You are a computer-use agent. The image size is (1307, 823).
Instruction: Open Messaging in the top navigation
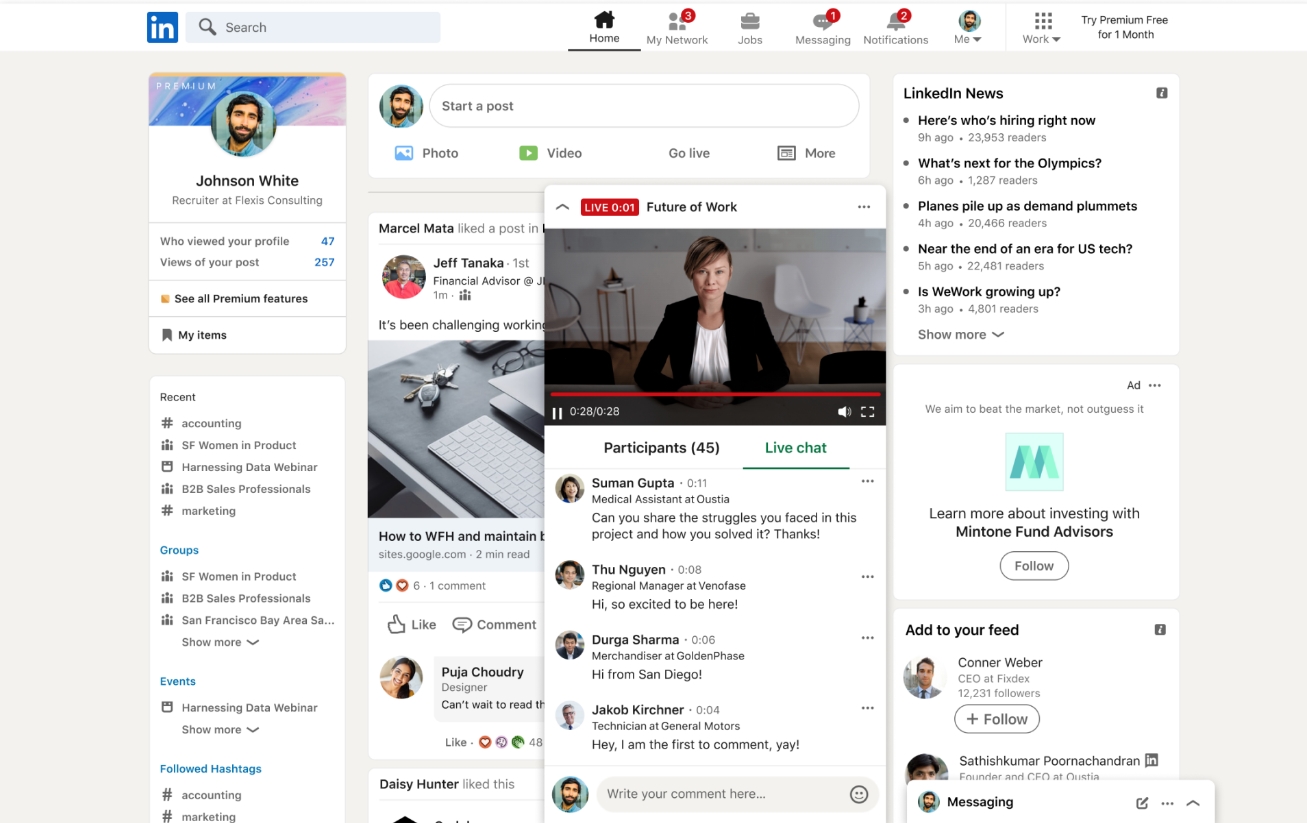tap(823, 28)
